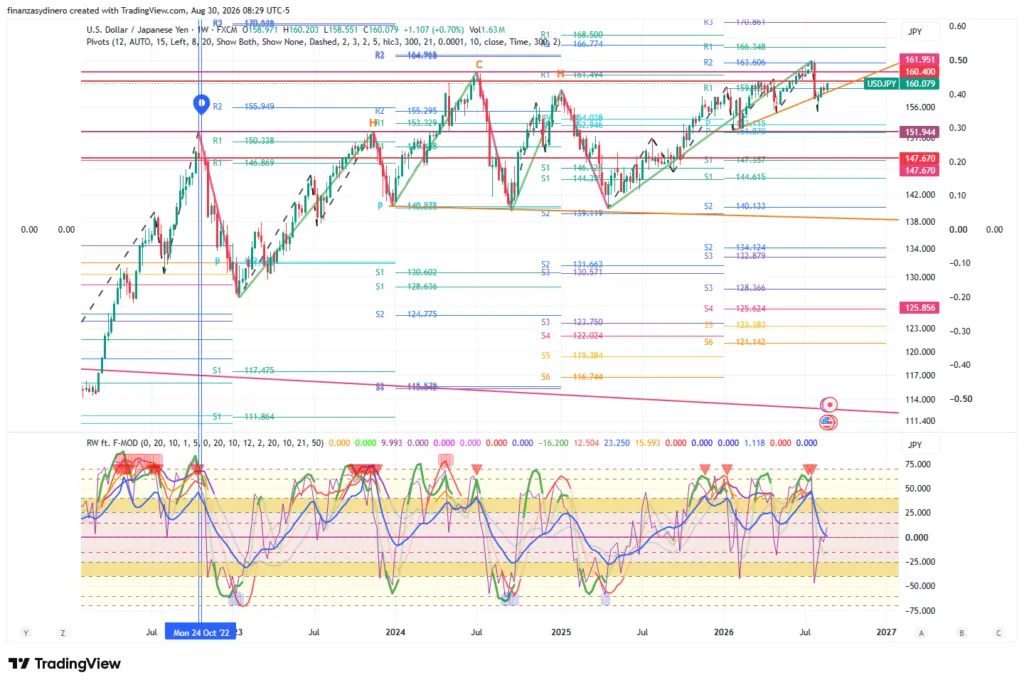Click the 2025 label on the time axis
Image resolution: width=1024 pixels, height=685 pixels.
[561, 632]
